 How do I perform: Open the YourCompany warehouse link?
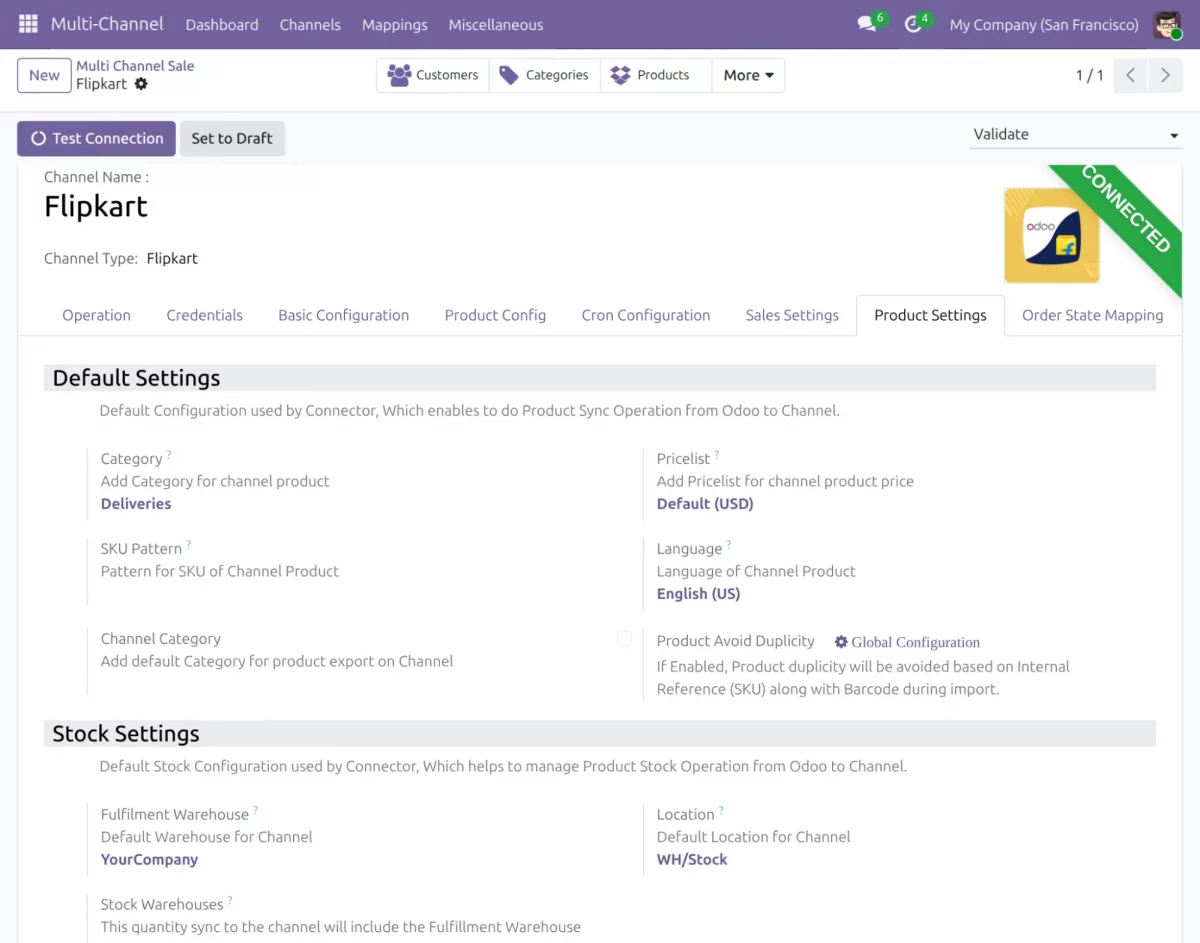(x=149, y=860)
